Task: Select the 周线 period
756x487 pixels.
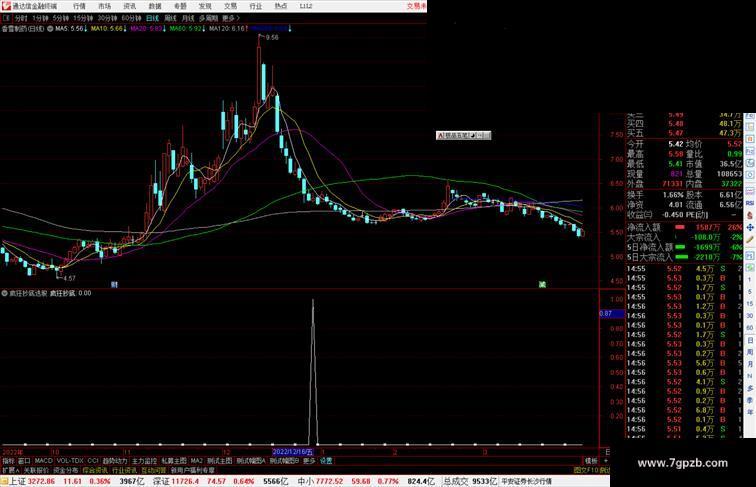Action: point(170,18)
